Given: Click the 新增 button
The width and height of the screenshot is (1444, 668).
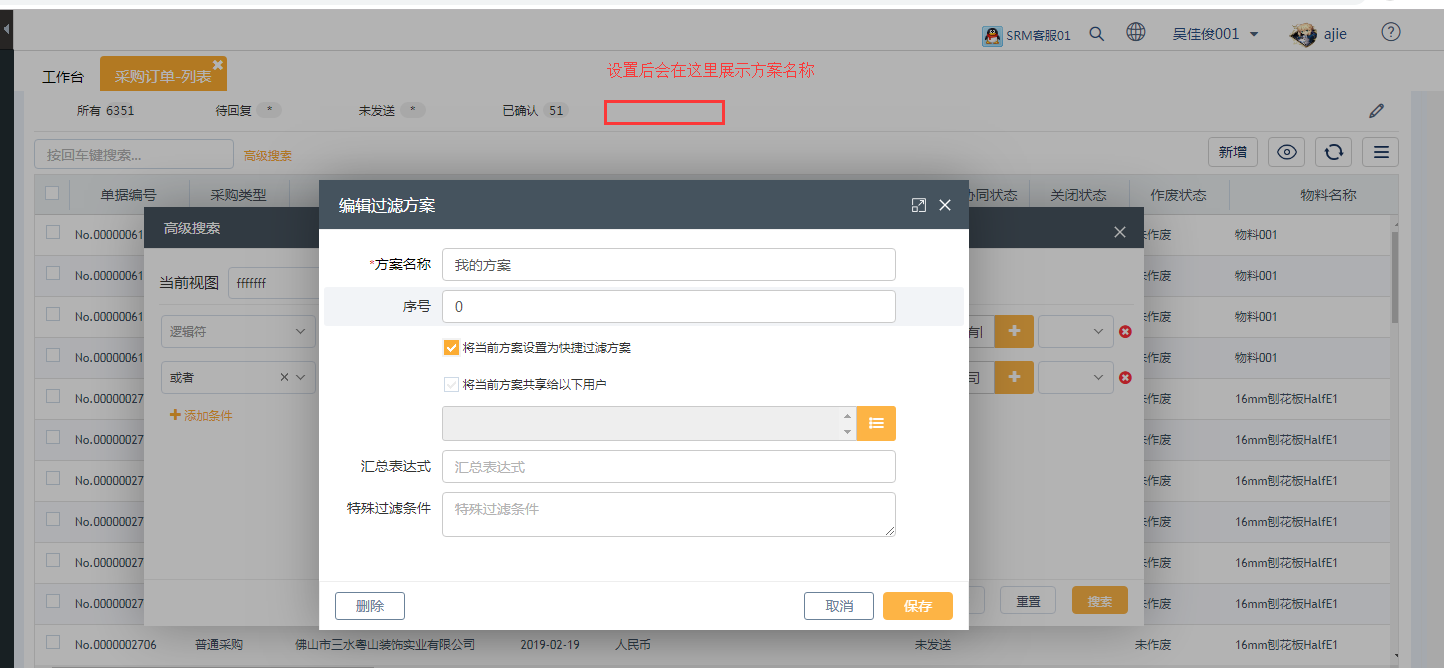Looking at the screenshot, I should point(1233,152).
